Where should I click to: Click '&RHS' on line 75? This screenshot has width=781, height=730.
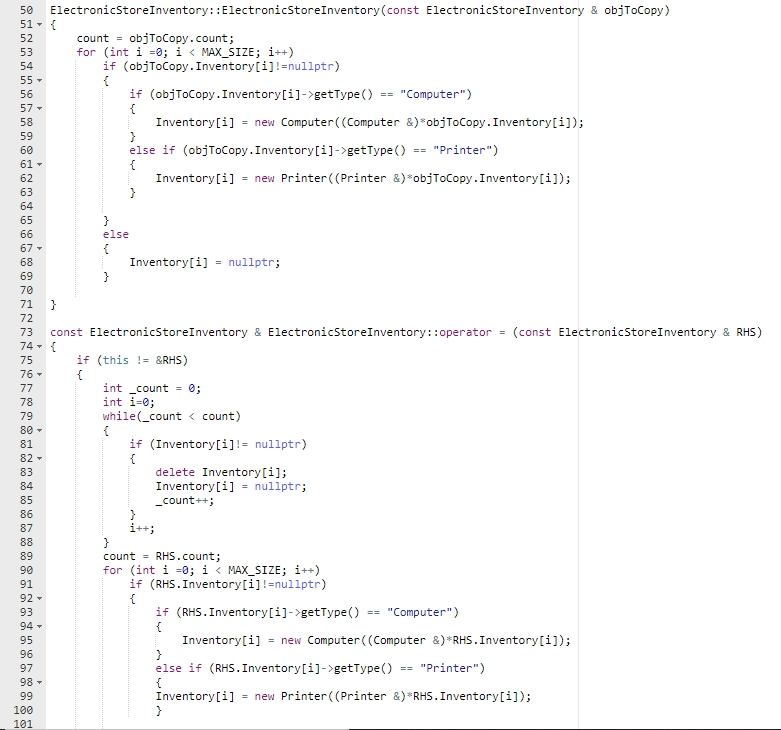168,360
